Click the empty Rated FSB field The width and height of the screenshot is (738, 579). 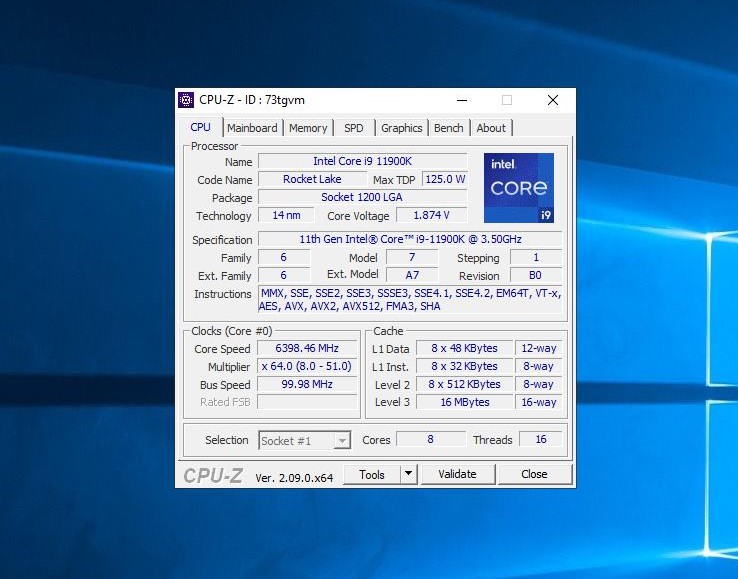point(307,402)
